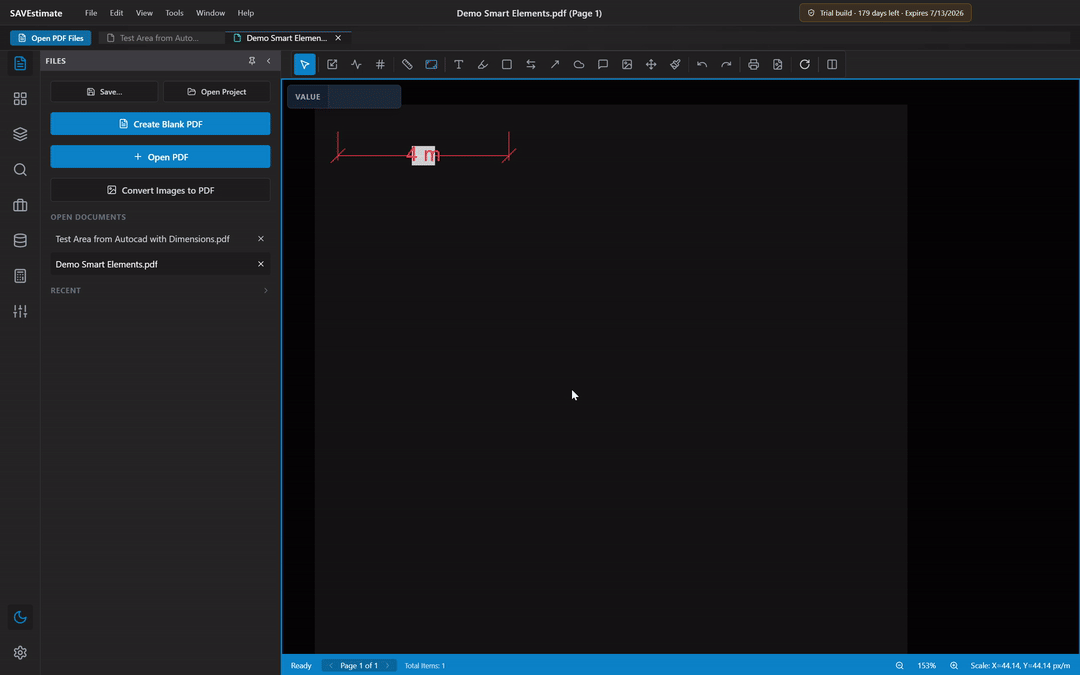The width and height of the screenshot is (1080, 675).
Task: Open the database cylinder sidebar panel
Action: point(20,240)
